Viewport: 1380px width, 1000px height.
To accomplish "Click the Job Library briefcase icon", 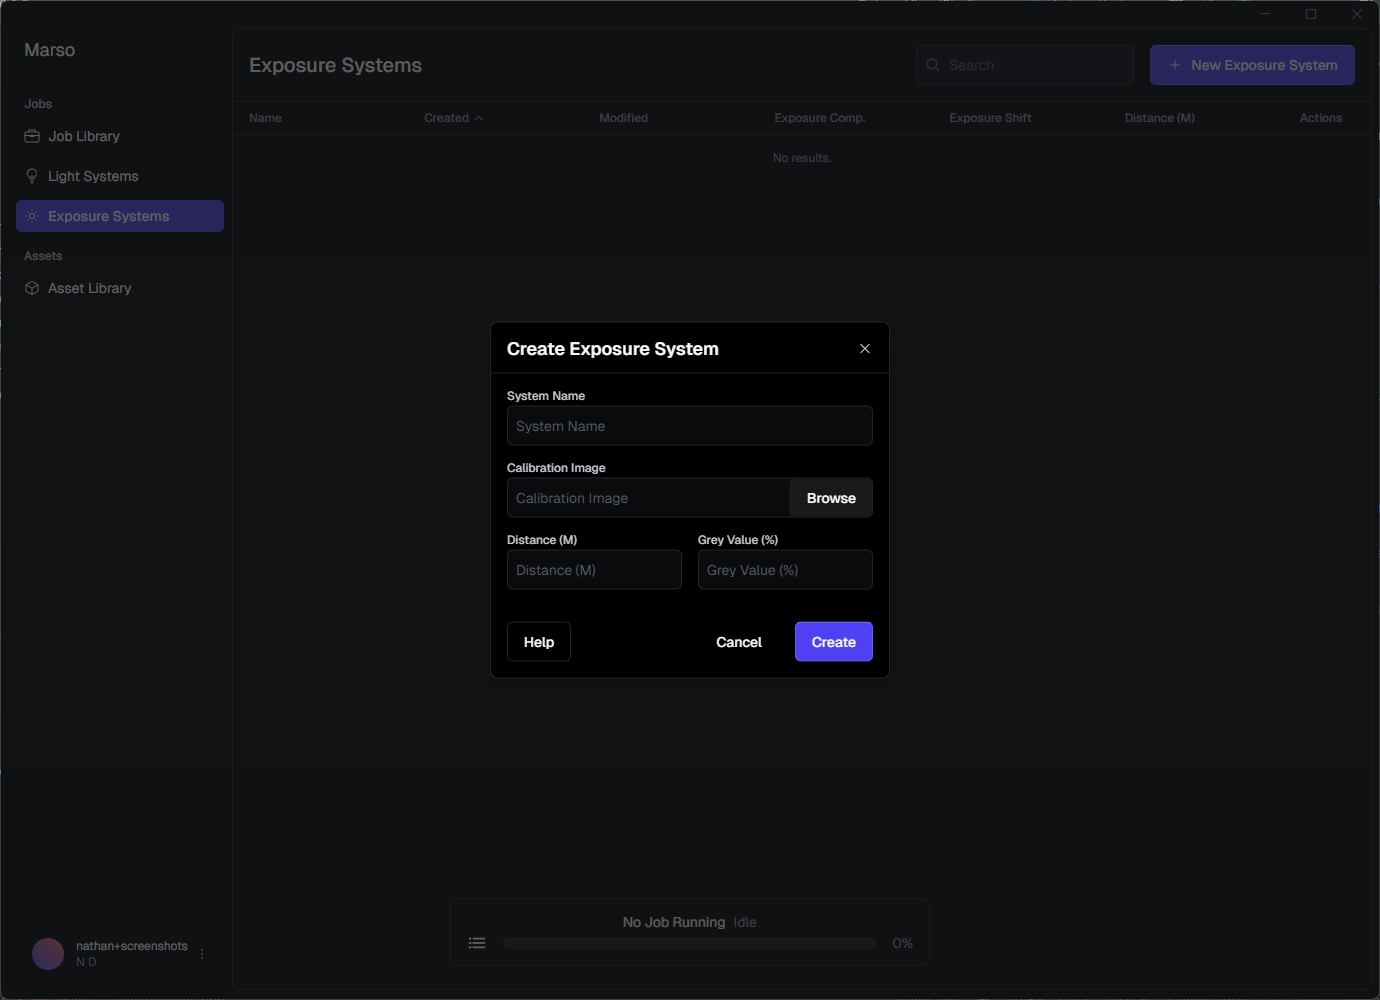I will 32,136.
